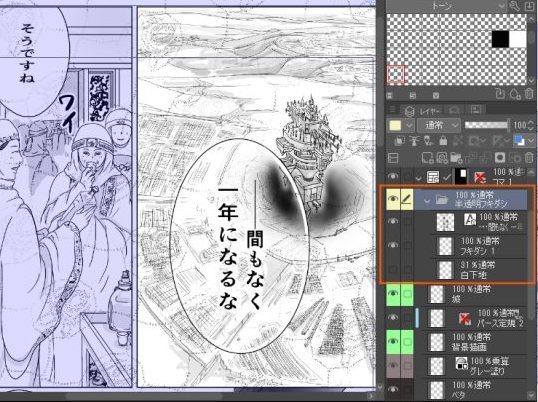Select the コマ1 black-white mask thumbnail

click(x=461, y=177)
